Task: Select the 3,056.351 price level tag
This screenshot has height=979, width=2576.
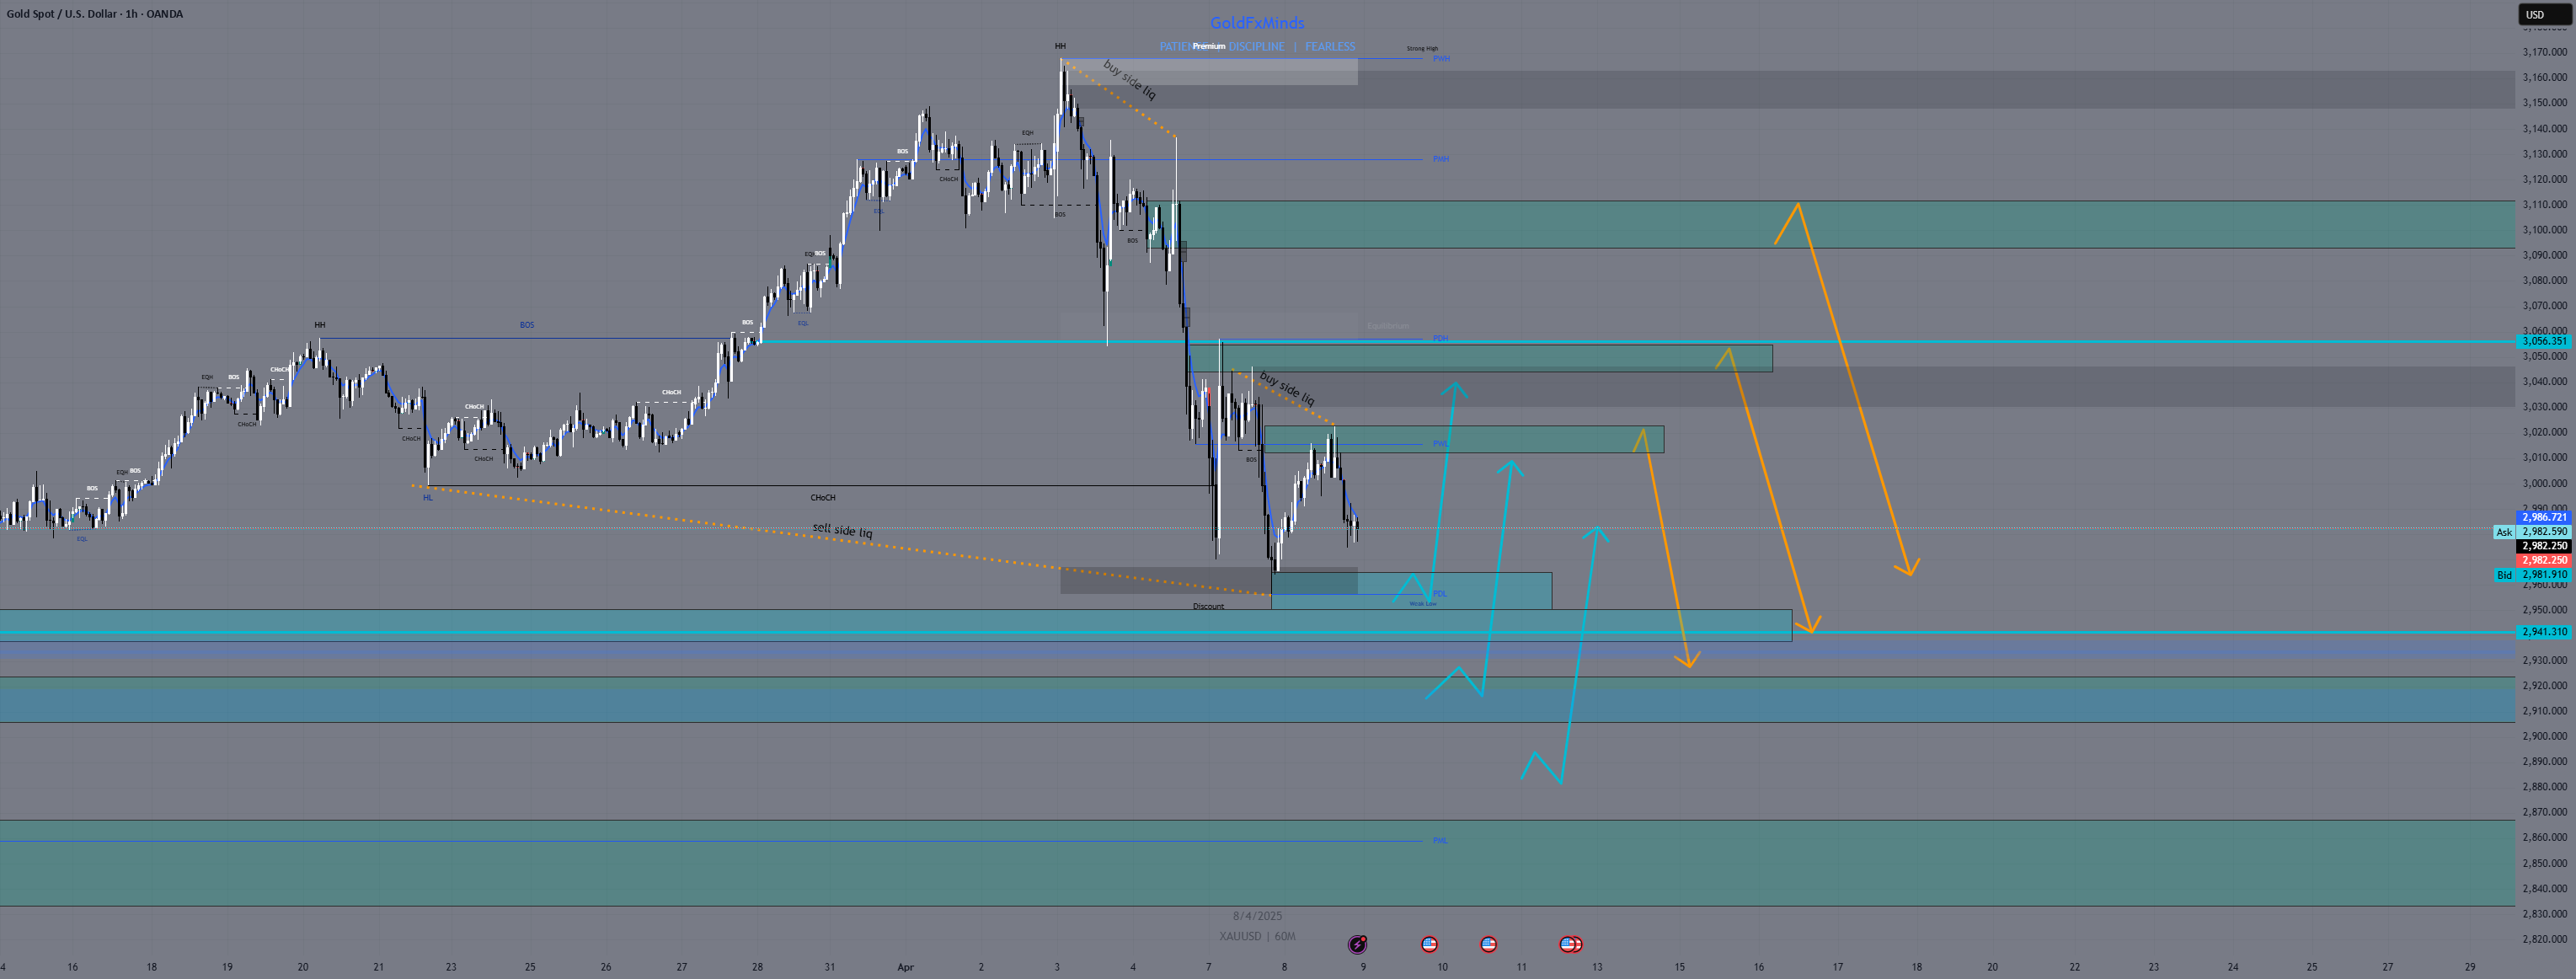Action: [x=2543, y=341]
